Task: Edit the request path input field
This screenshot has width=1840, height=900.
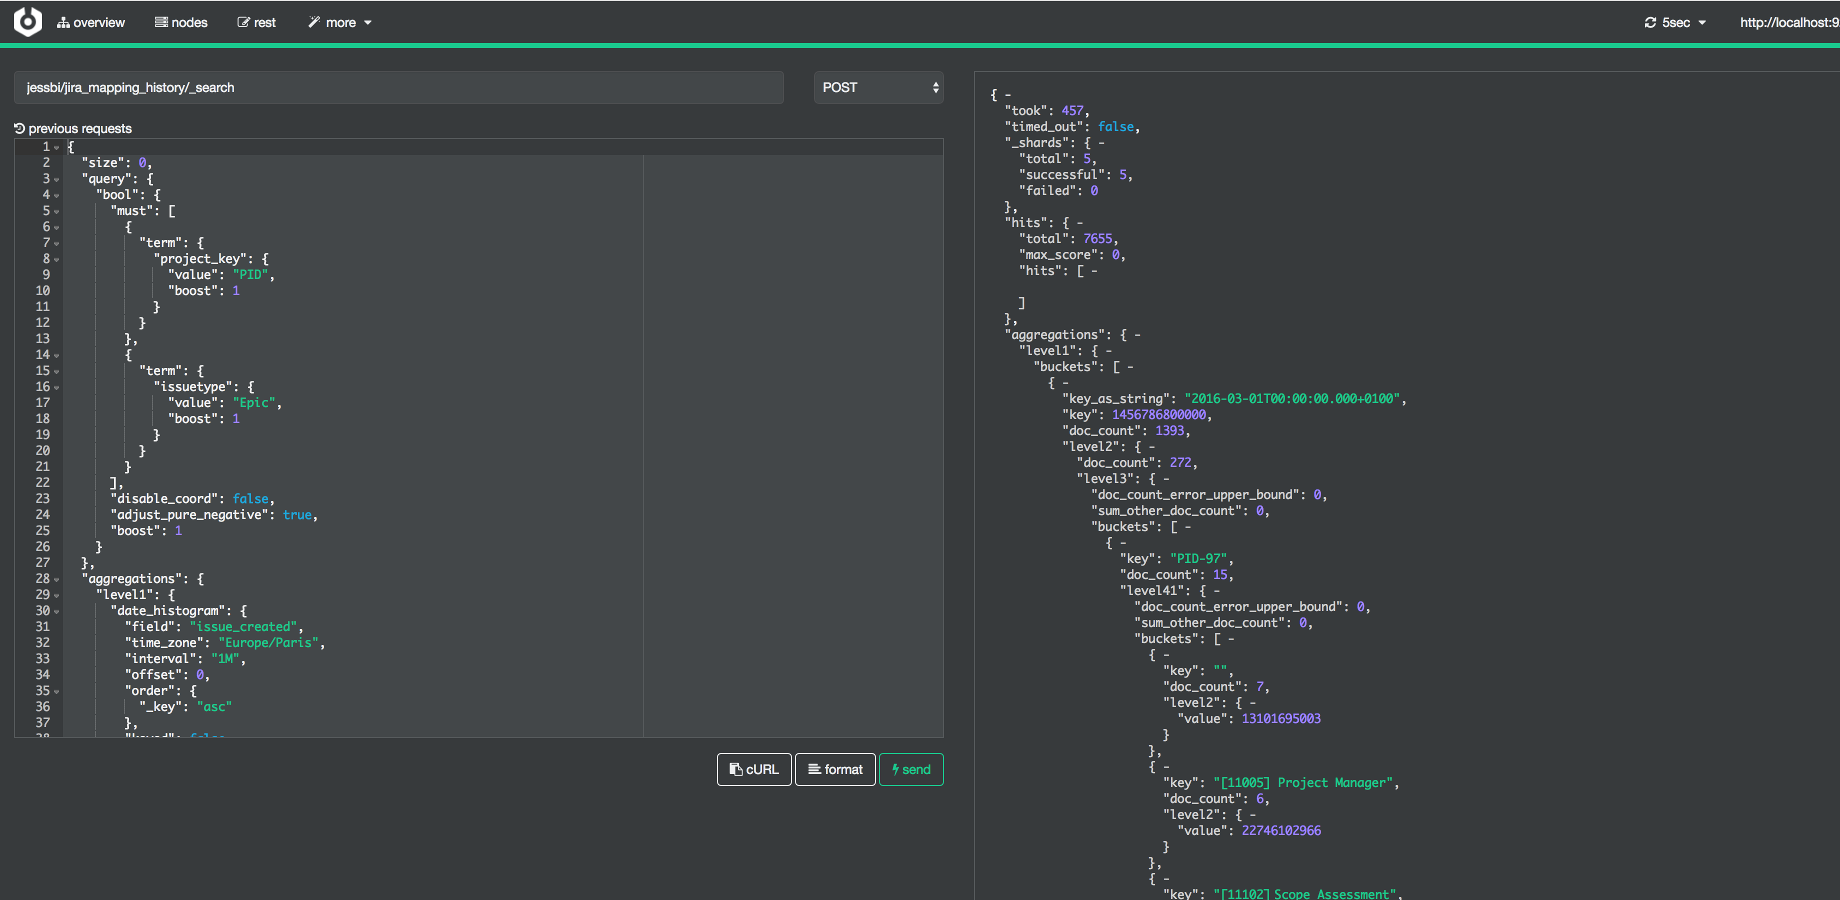Action: pos(399,87)
